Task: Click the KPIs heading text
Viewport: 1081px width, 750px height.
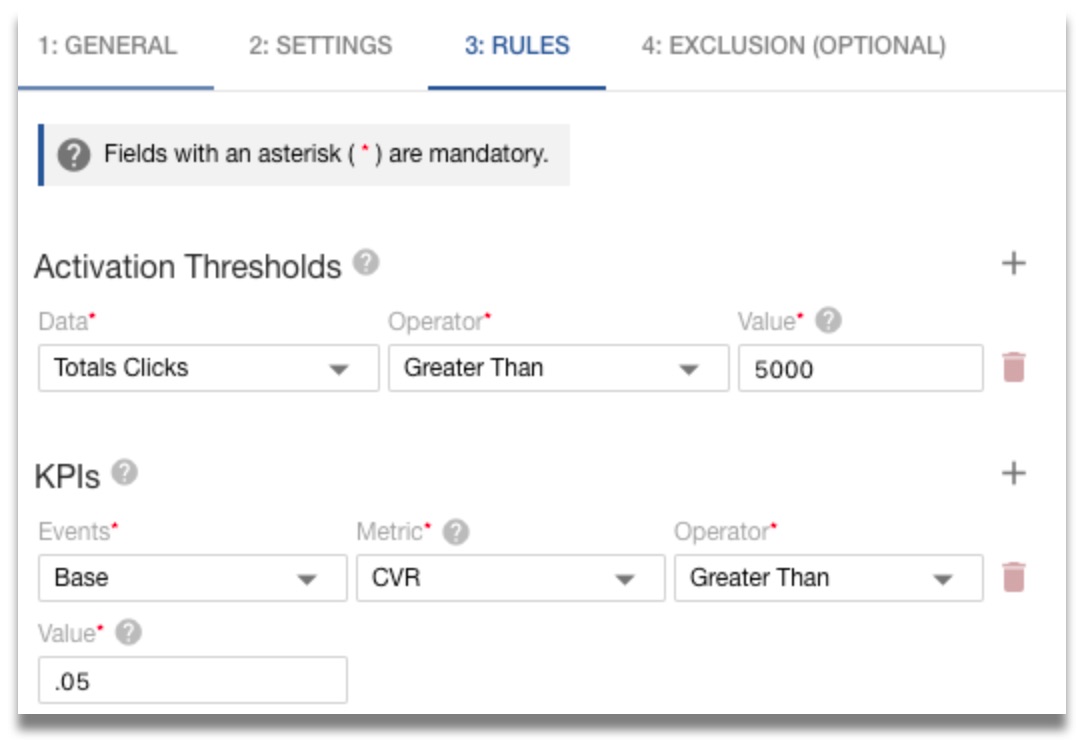Action: tap(68, 476)
